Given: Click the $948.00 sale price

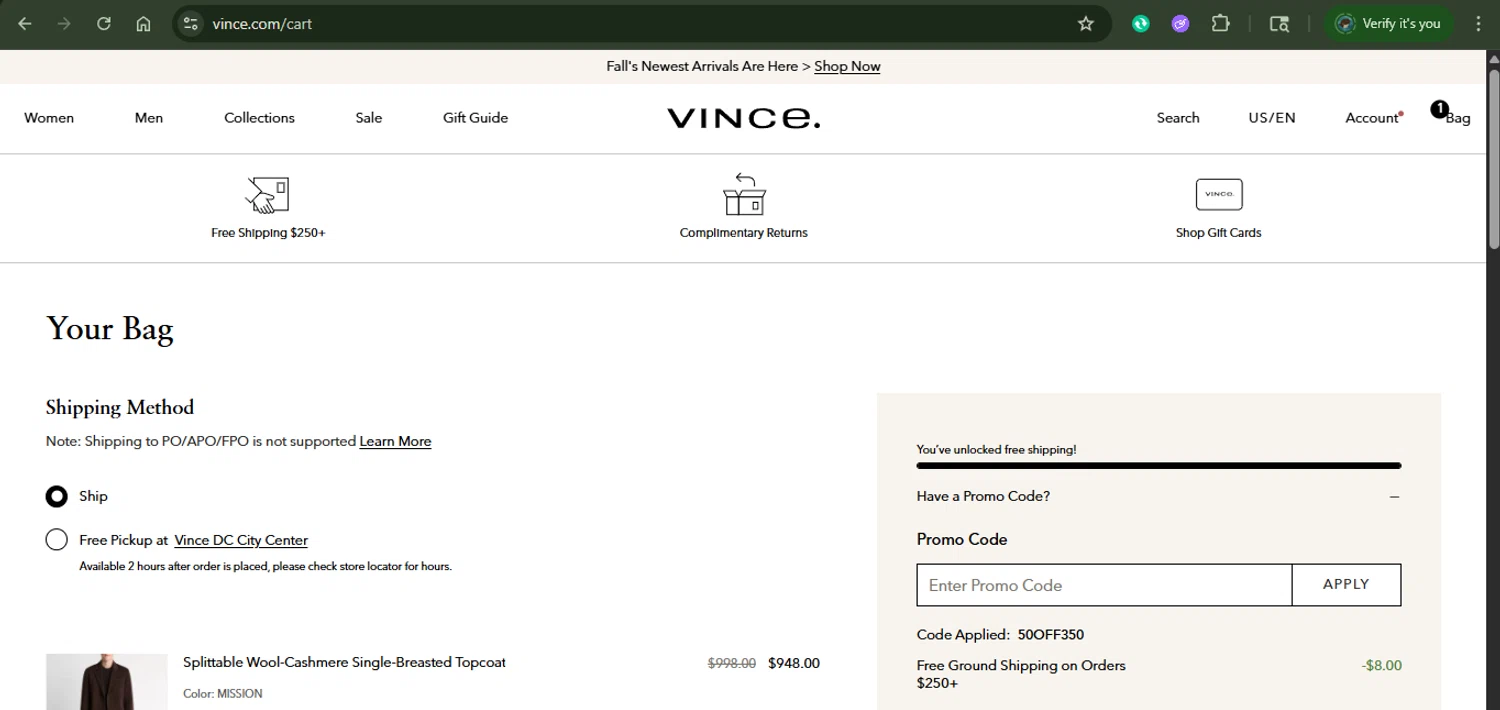Looking at the screenshot, I should click(794, 663).
